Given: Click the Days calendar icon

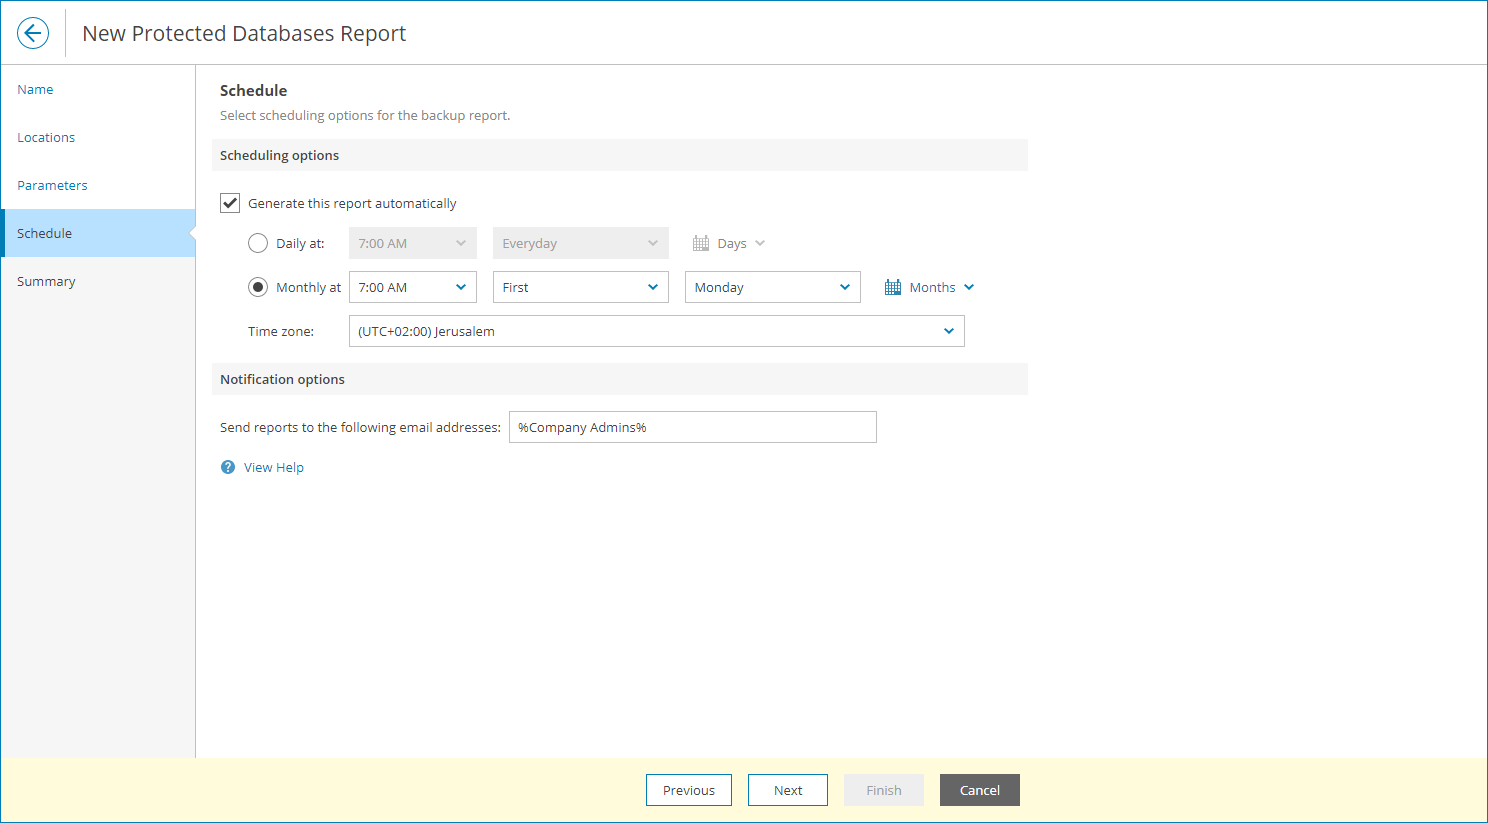Looking at the screenshot, I should pos(701,243).
